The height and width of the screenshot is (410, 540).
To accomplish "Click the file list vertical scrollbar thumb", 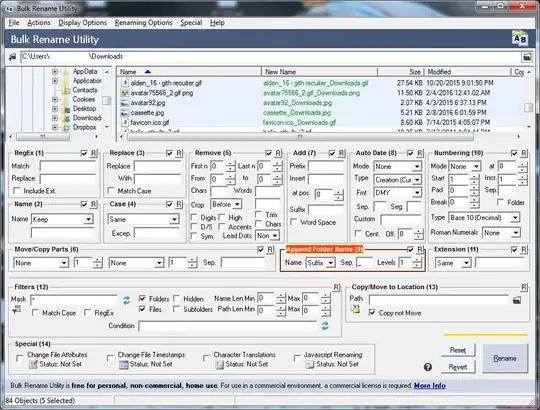I will point(528,107).
